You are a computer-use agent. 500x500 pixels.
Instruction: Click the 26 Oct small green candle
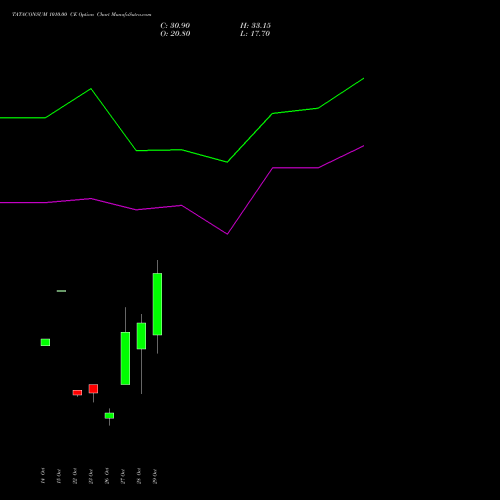[x=109, y=416]
